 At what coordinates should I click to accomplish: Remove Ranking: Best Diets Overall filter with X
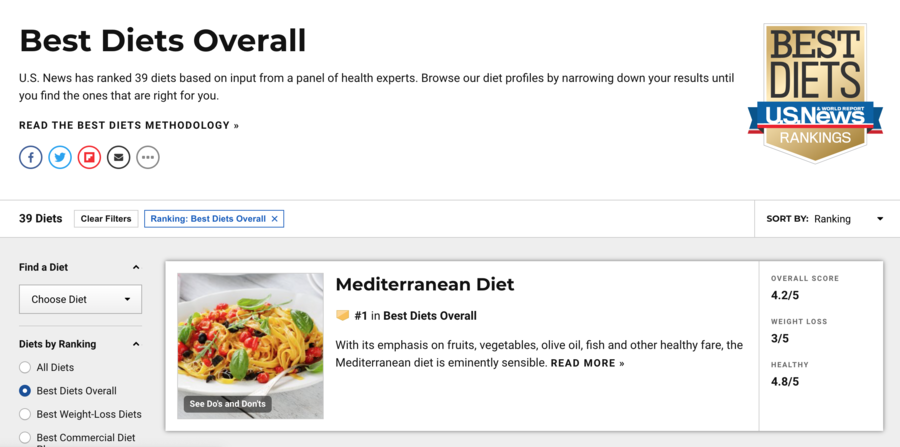click(274, 219)
